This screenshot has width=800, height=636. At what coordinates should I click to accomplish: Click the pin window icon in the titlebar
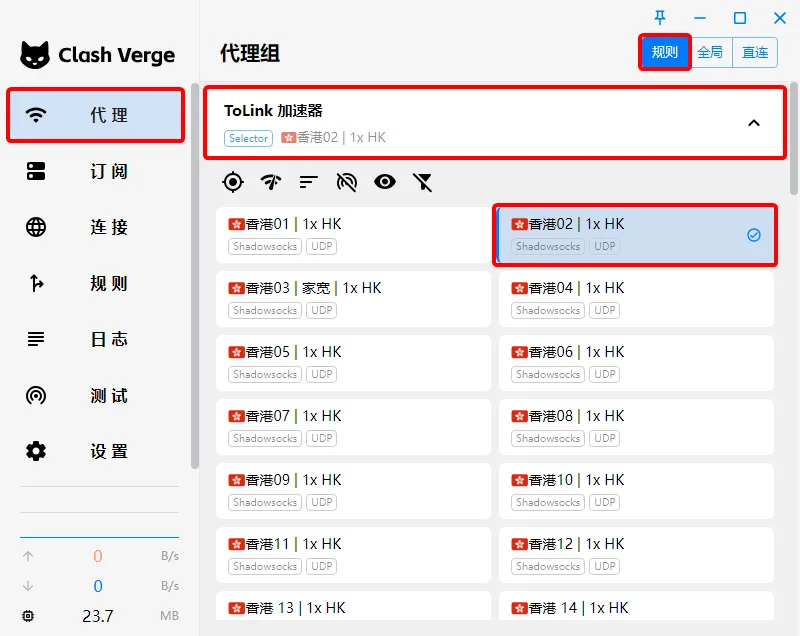pos(660,18)
